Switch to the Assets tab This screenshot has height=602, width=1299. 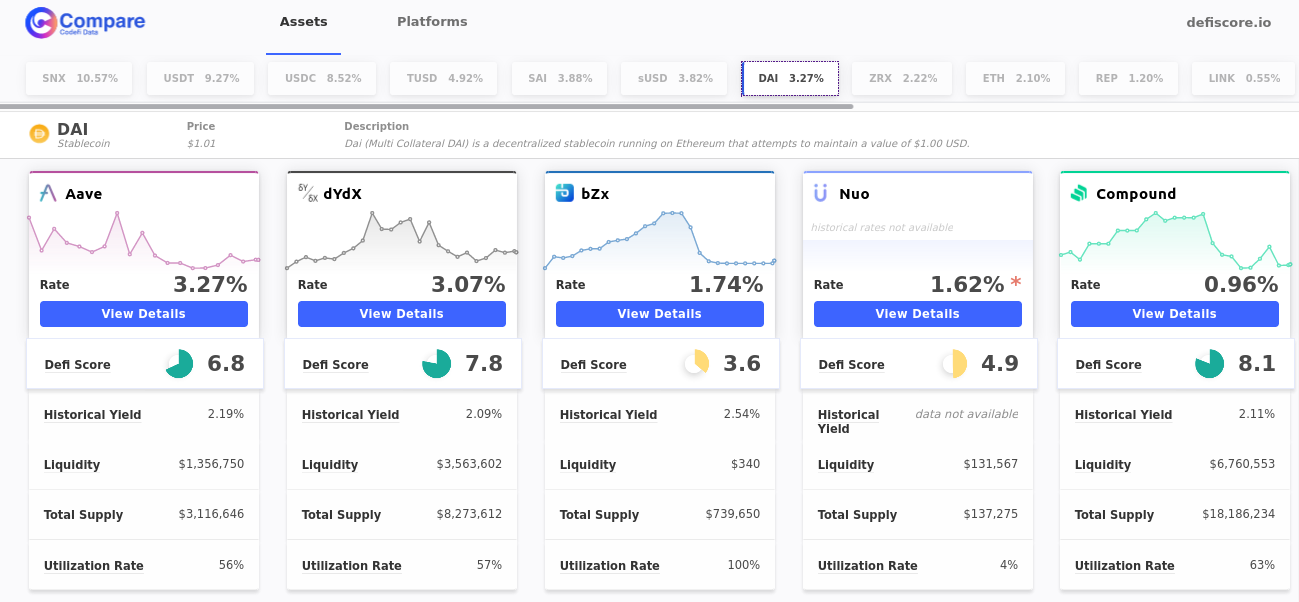point(303,21)
